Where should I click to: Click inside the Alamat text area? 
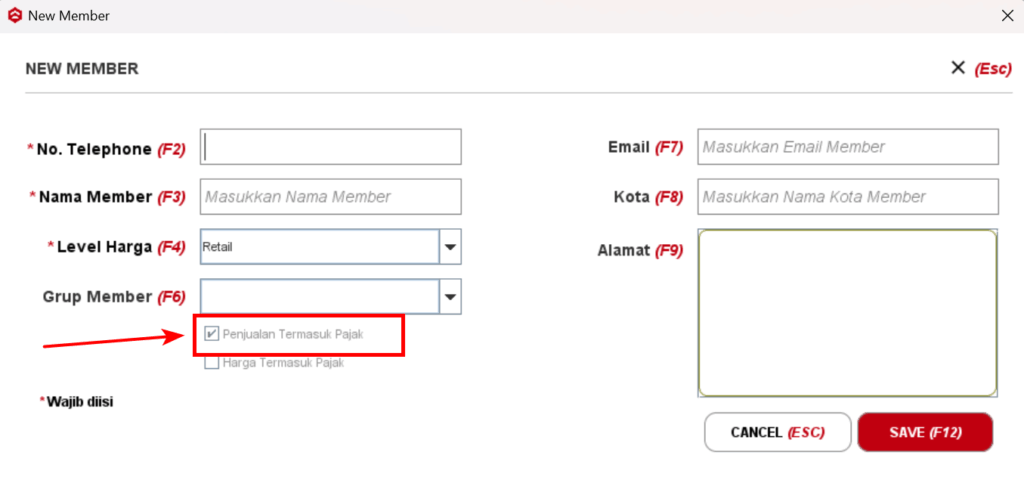point(848,313)
